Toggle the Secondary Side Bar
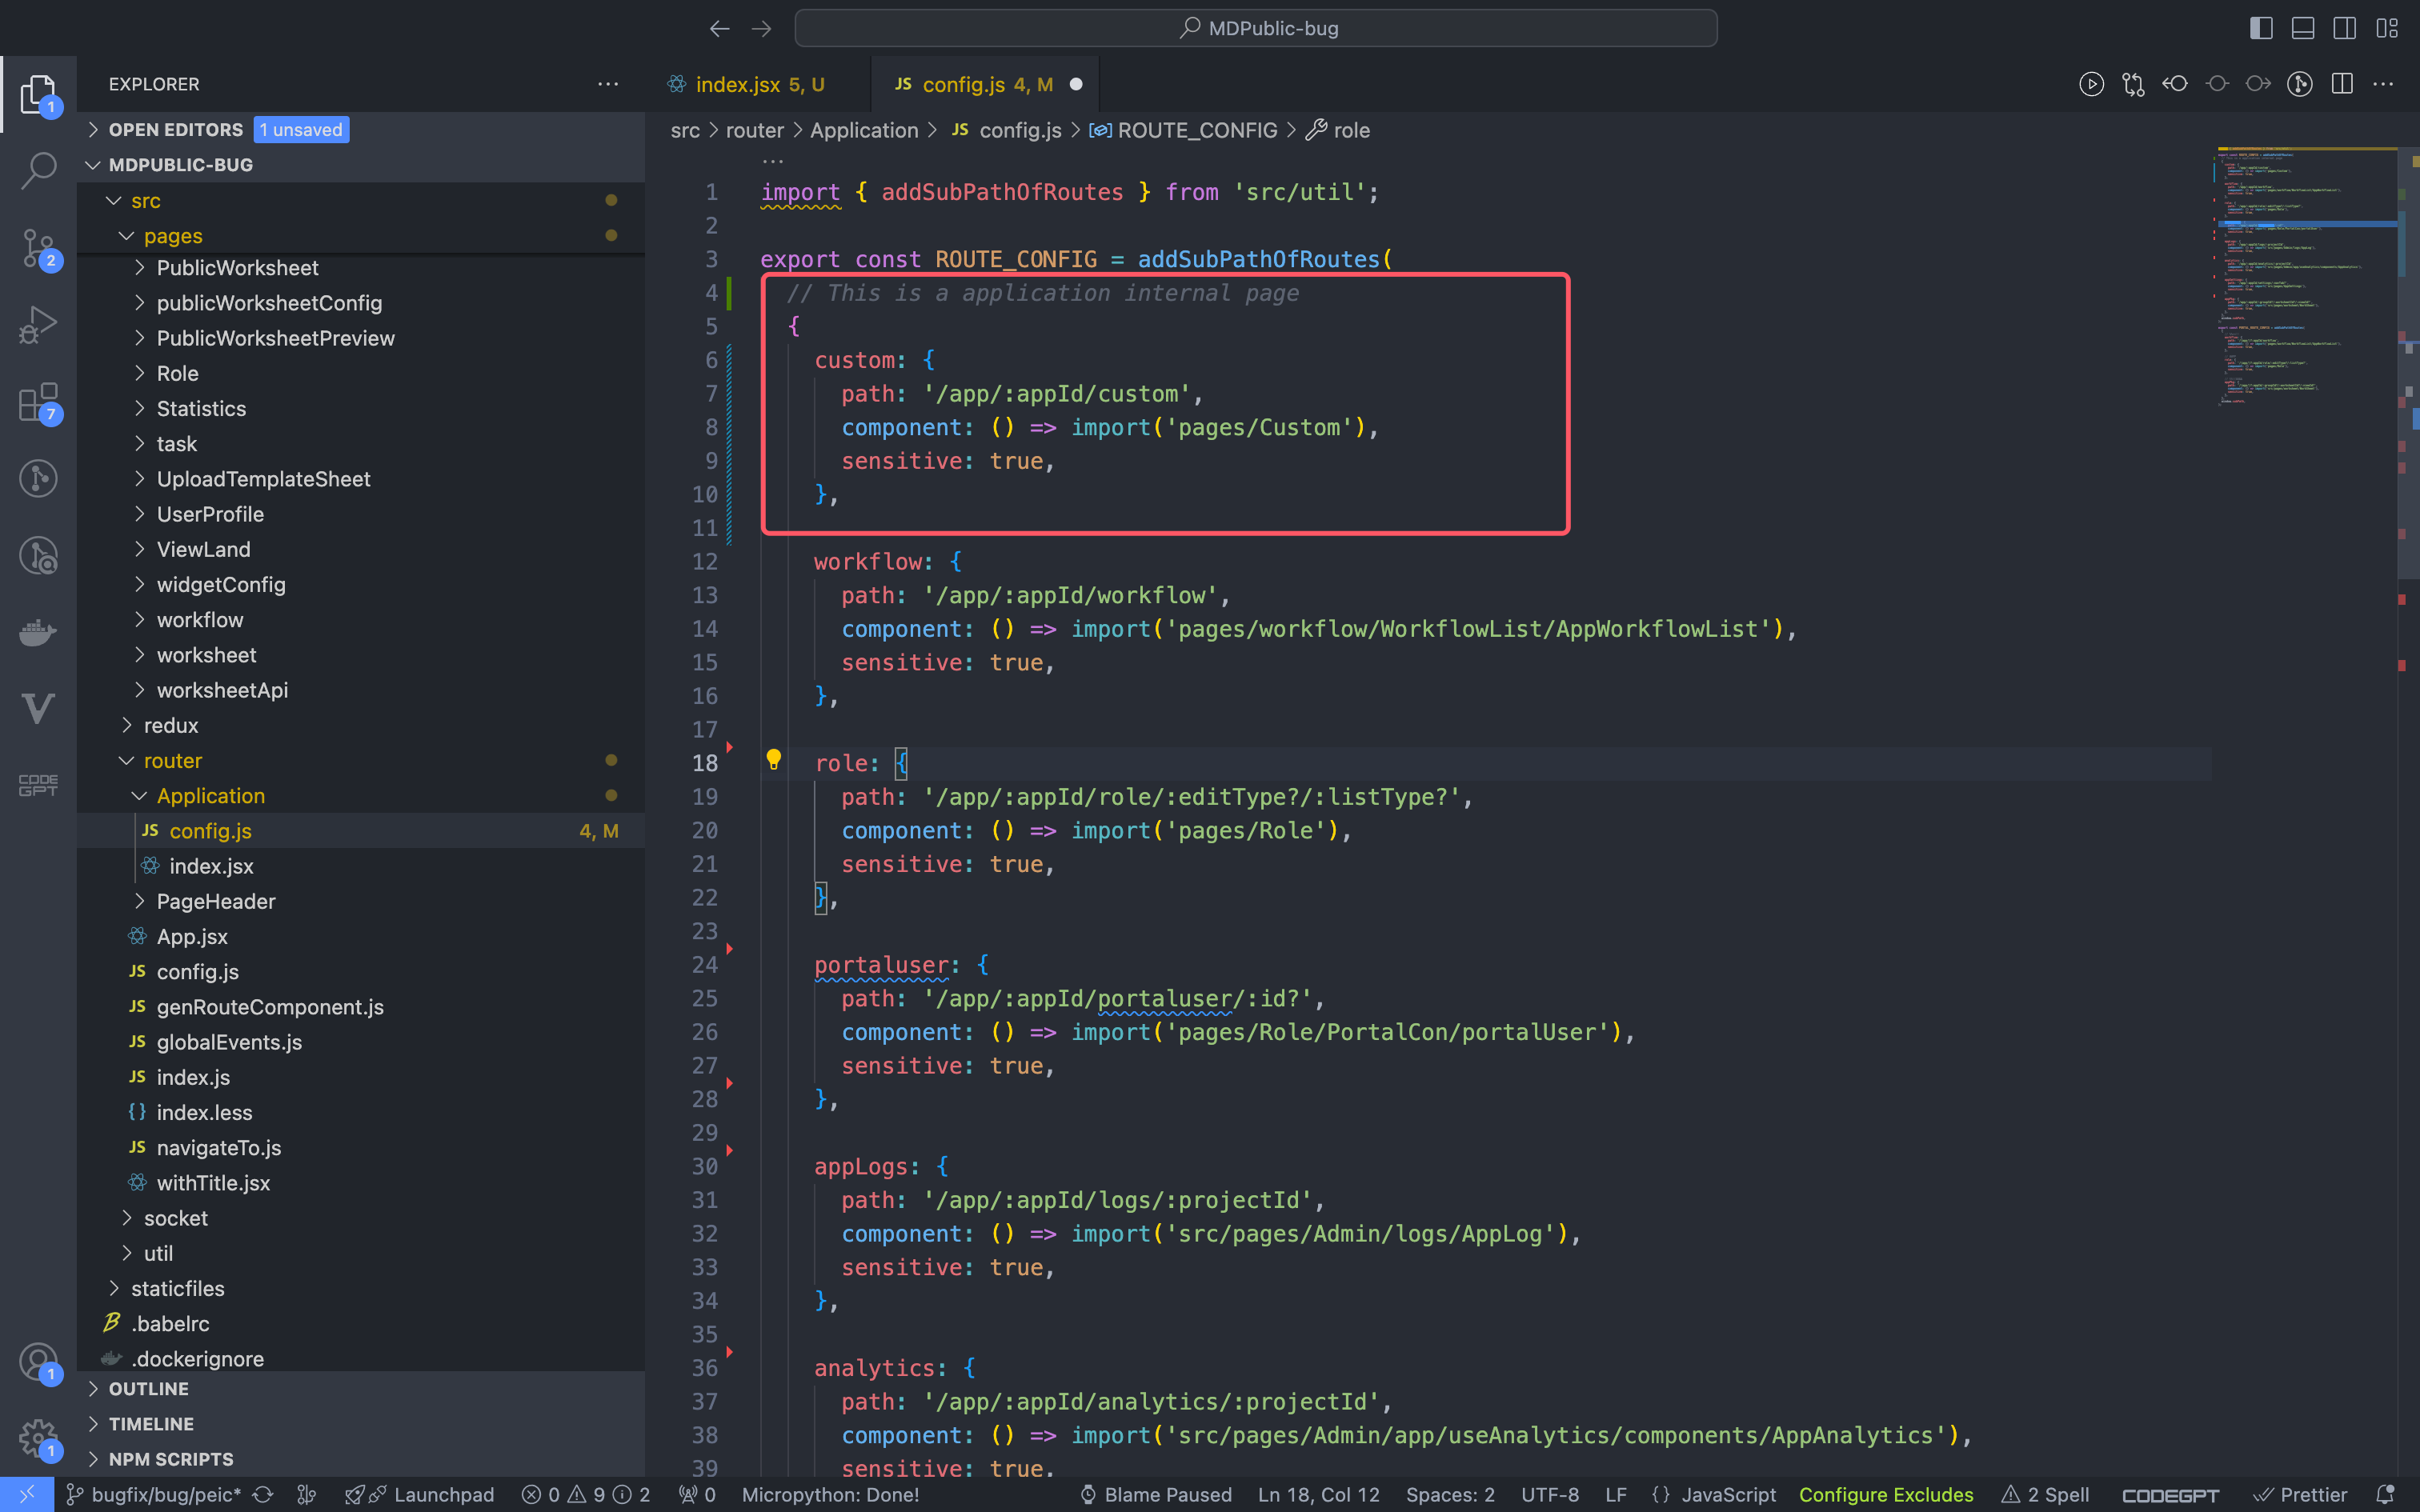 tap(2345, 28)
